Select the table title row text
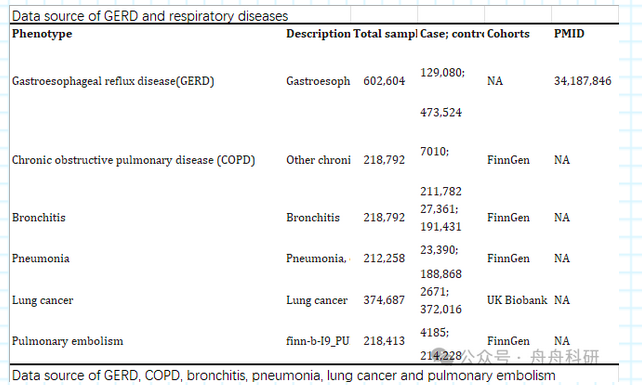The image size is (642, 385). coord(150,16)
